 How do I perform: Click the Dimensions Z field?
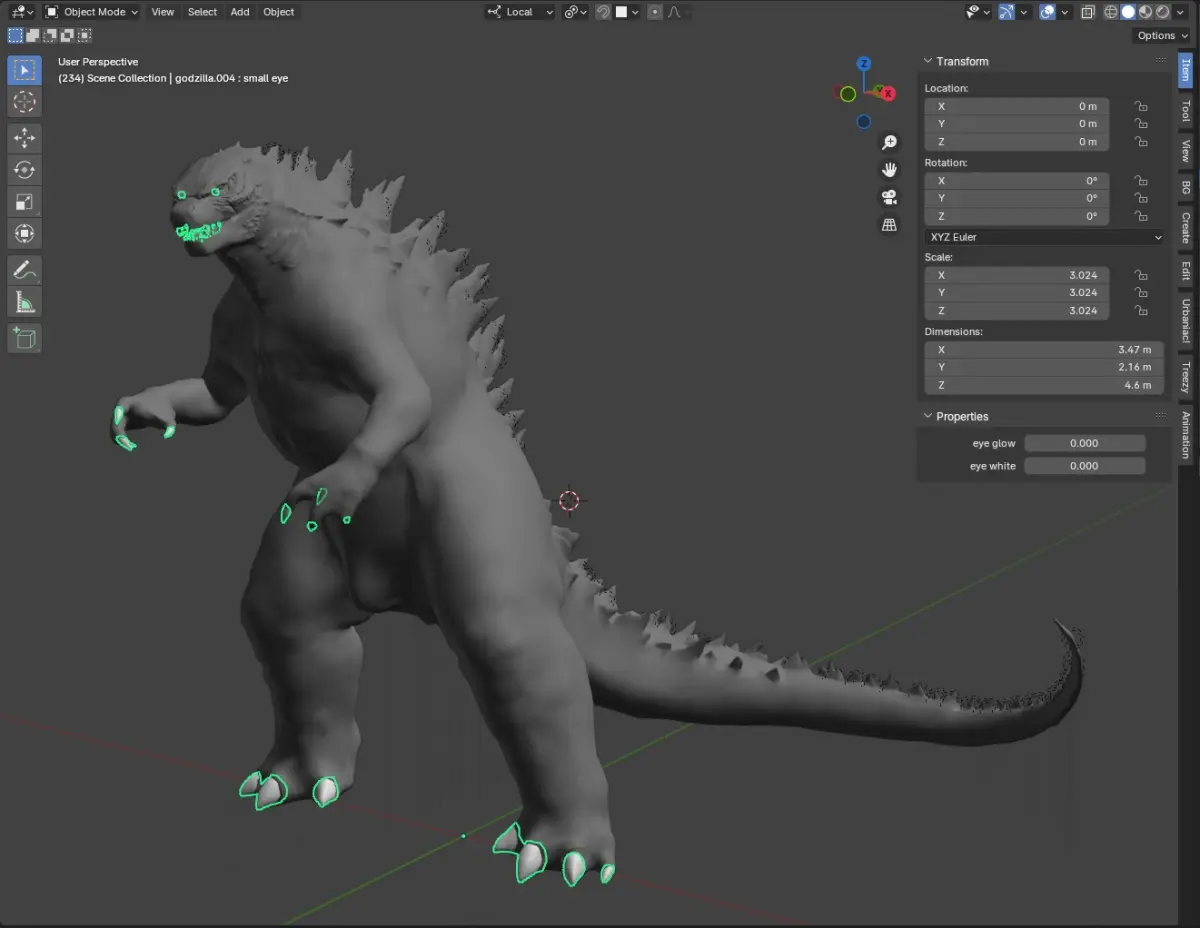1044,385
